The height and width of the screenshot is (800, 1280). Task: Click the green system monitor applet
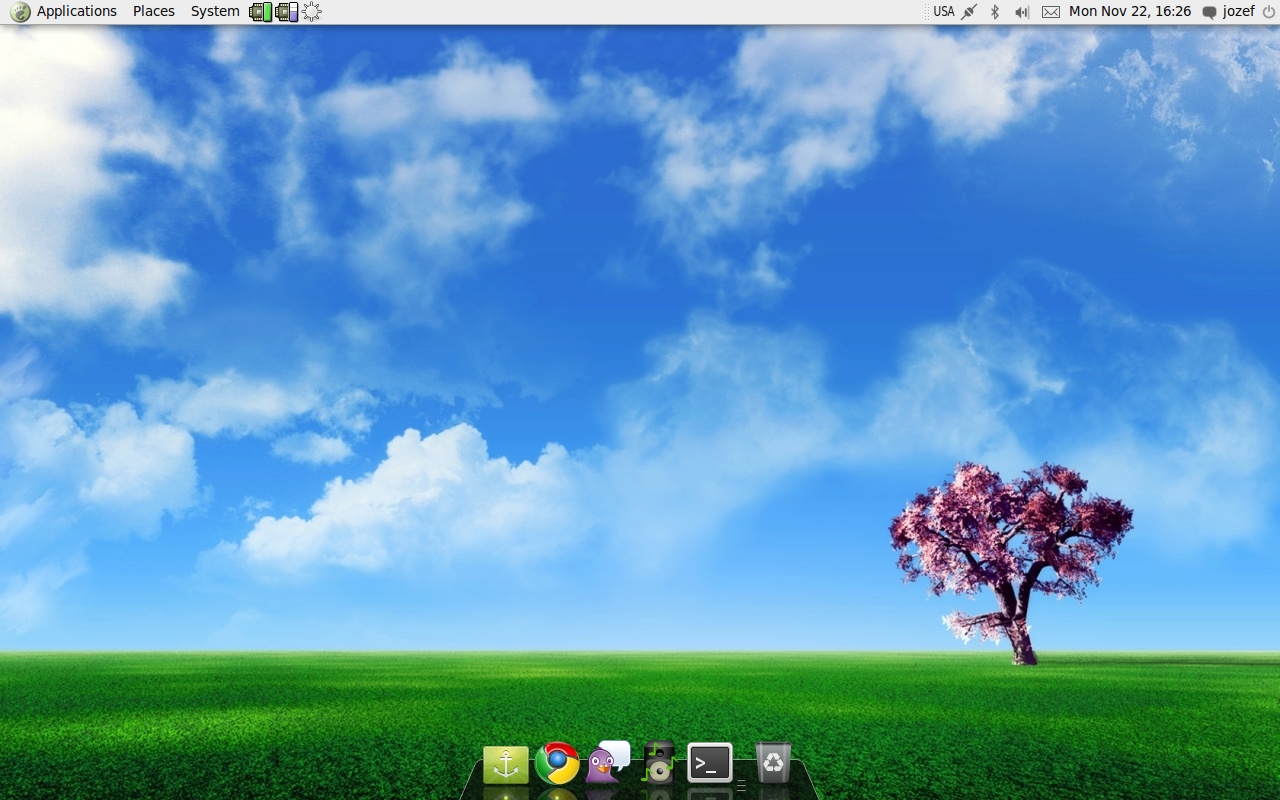point(261,12)
